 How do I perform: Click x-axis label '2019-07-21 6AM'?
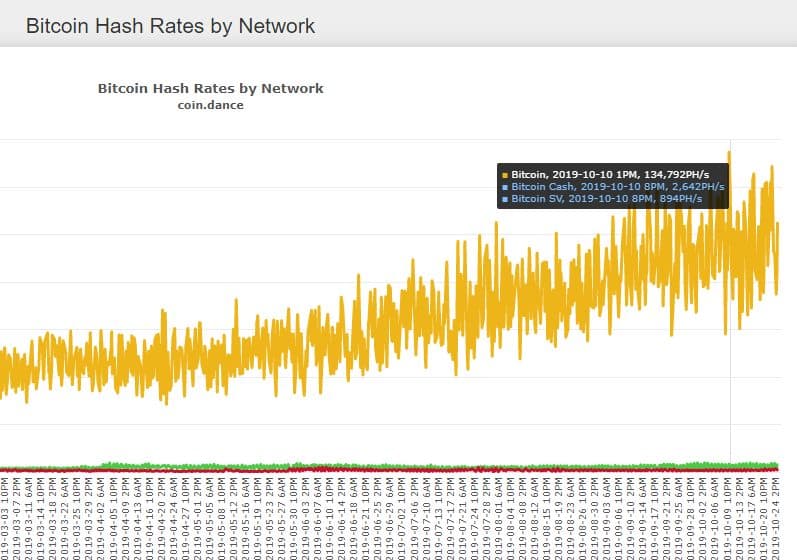[463, 518]
